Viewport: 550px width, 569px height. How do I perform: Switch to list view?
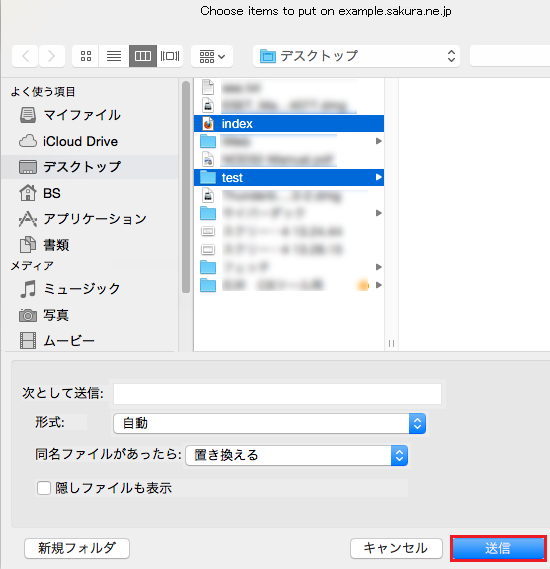[x=114, y=56]
